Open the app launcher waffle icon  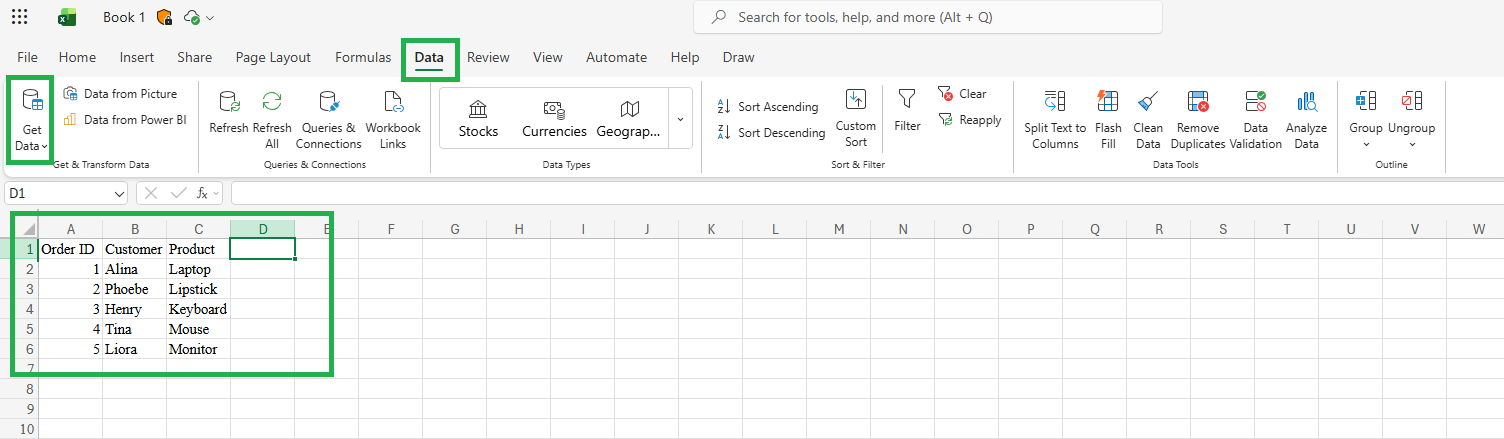click(19, 17)
